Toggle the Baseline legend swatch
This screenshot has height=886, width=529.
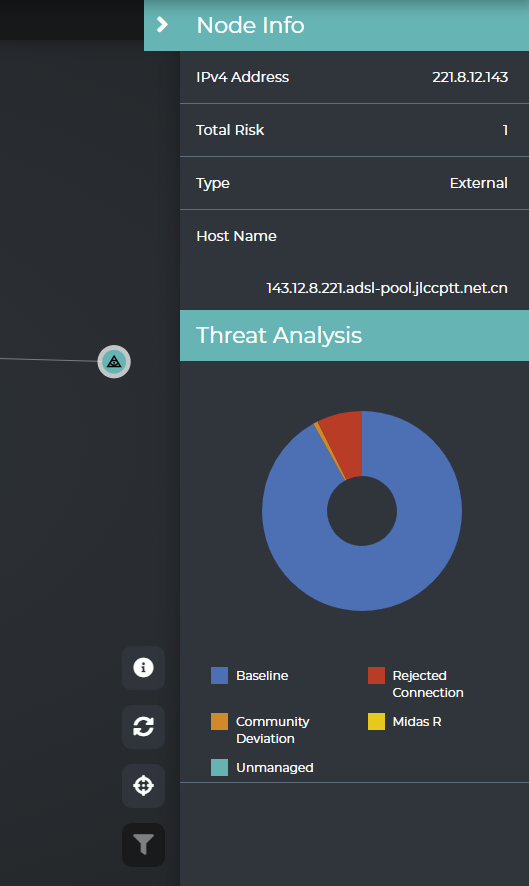(x=219, y=675)
